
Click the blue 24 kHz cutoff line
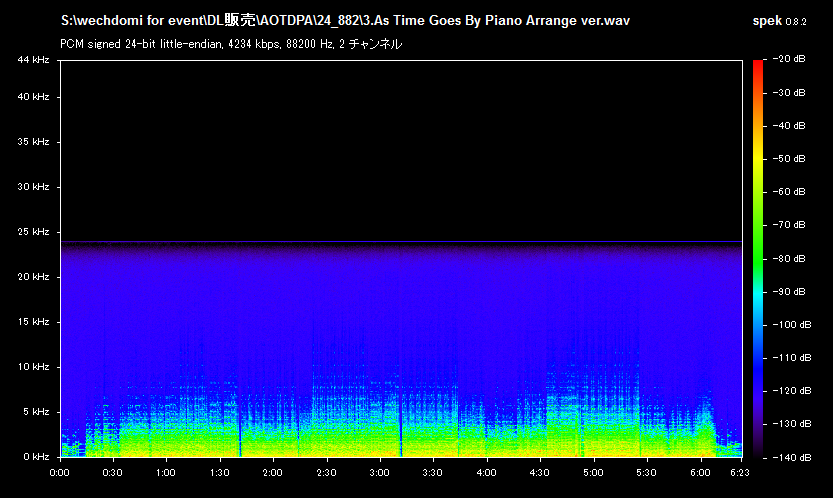pyautogui.click(x=401, y=242)
